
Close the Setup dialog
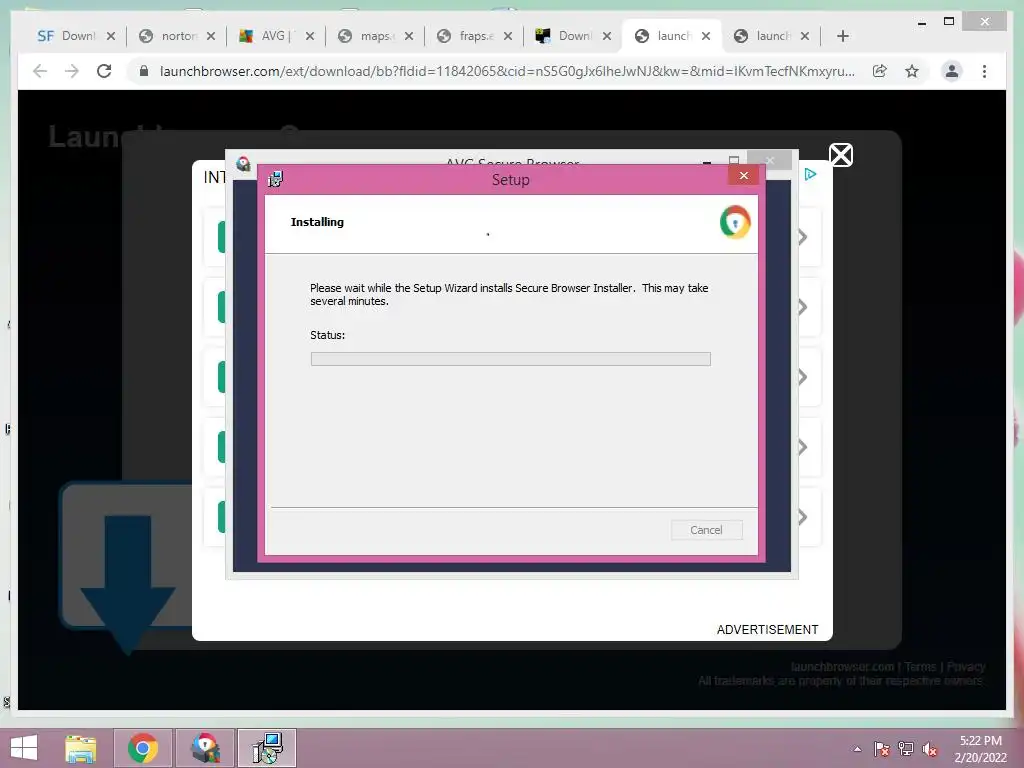point(743,175)
